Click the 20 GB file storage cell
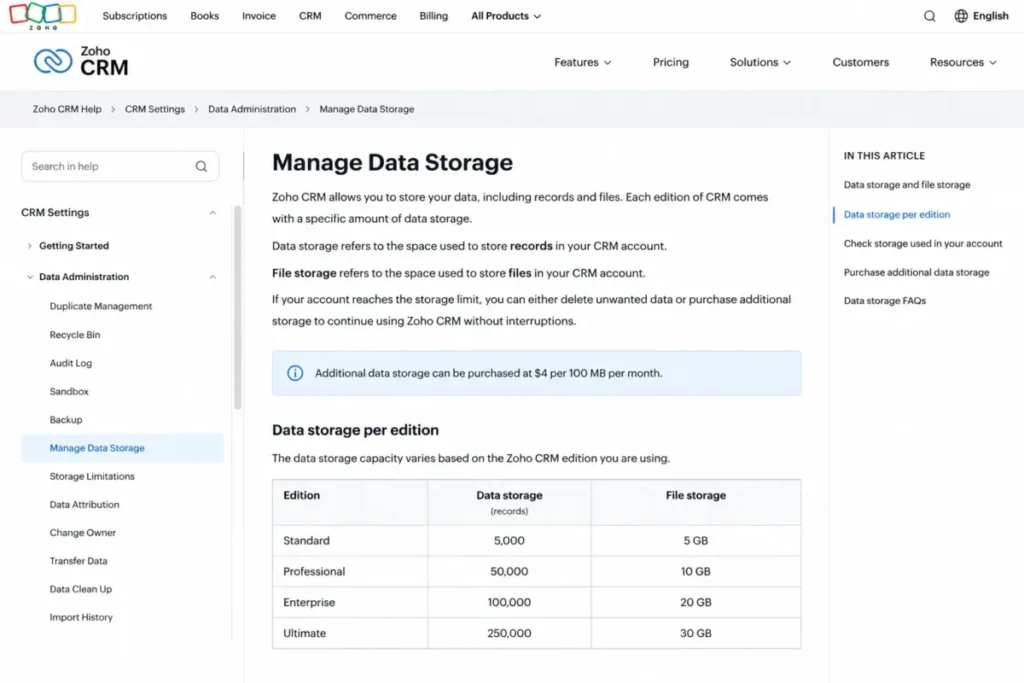Viewport: 1024px width, 683px height. 696,602
